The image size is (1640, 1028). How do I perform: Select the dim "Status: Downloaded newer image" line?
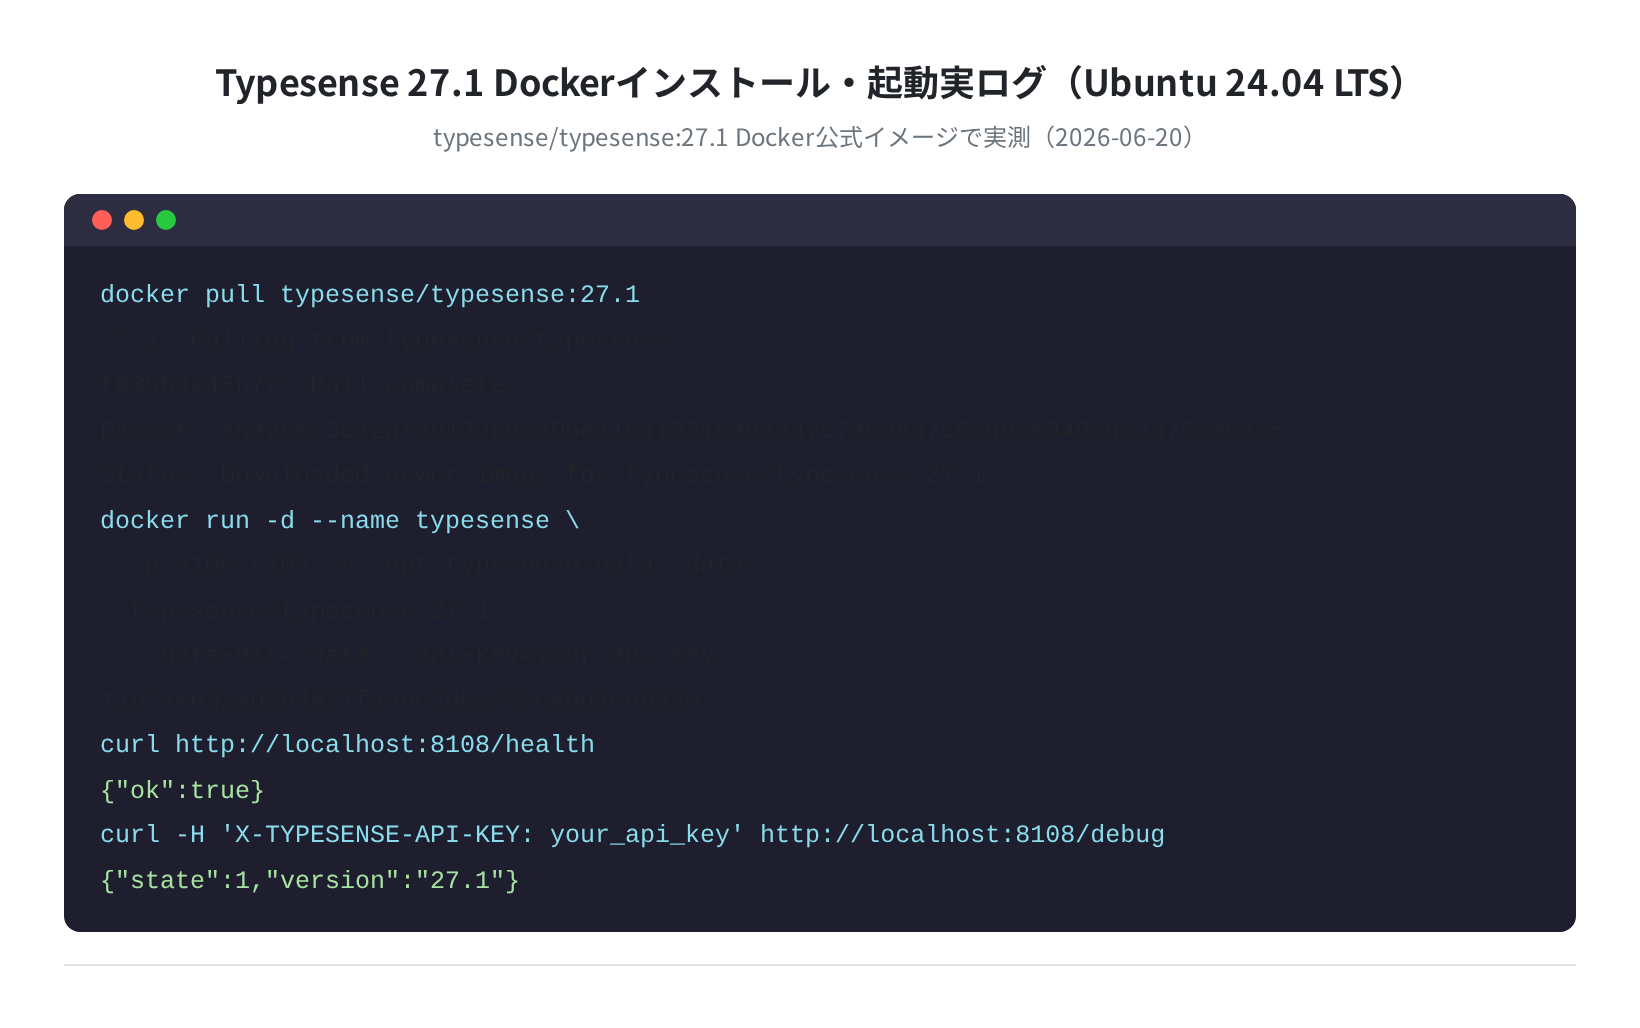click(x=542, y=475)
